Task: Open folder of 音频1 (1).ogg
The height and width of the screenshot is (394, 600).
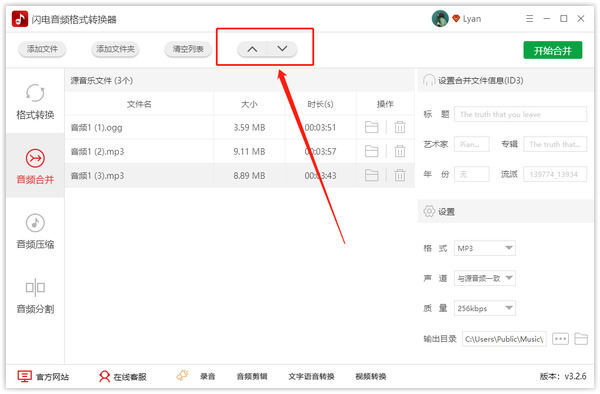Action: tap(372, 127)
